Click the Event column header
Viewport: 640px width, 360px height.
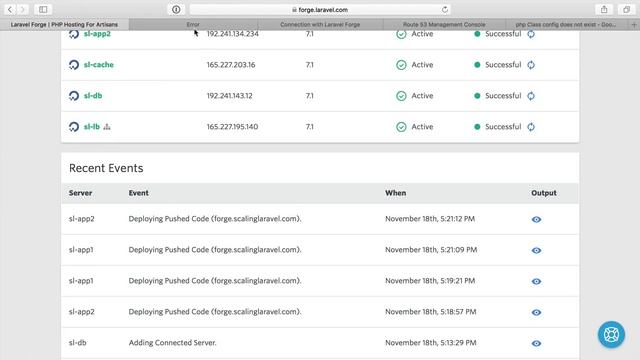[x=138, y=193]
